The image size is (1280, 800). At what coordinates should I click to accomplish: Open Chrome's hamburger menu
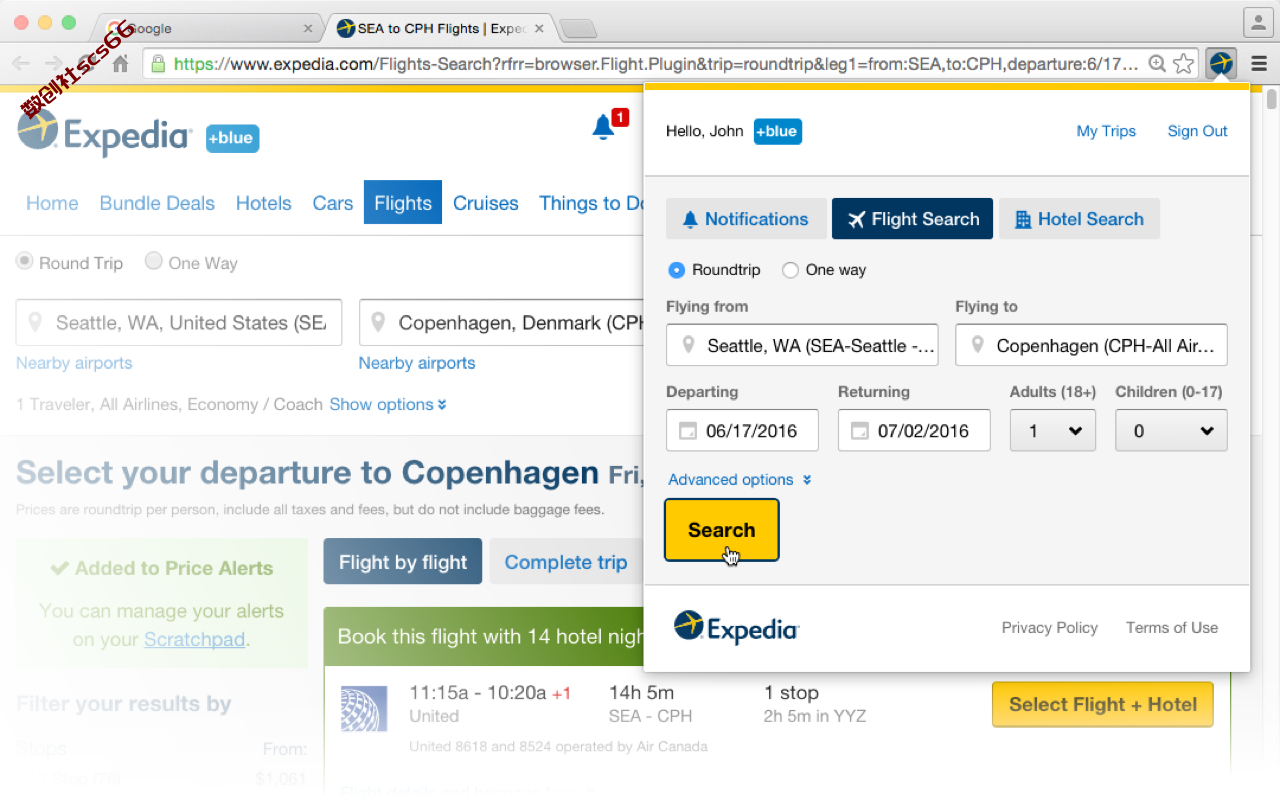pos(1259,64)
